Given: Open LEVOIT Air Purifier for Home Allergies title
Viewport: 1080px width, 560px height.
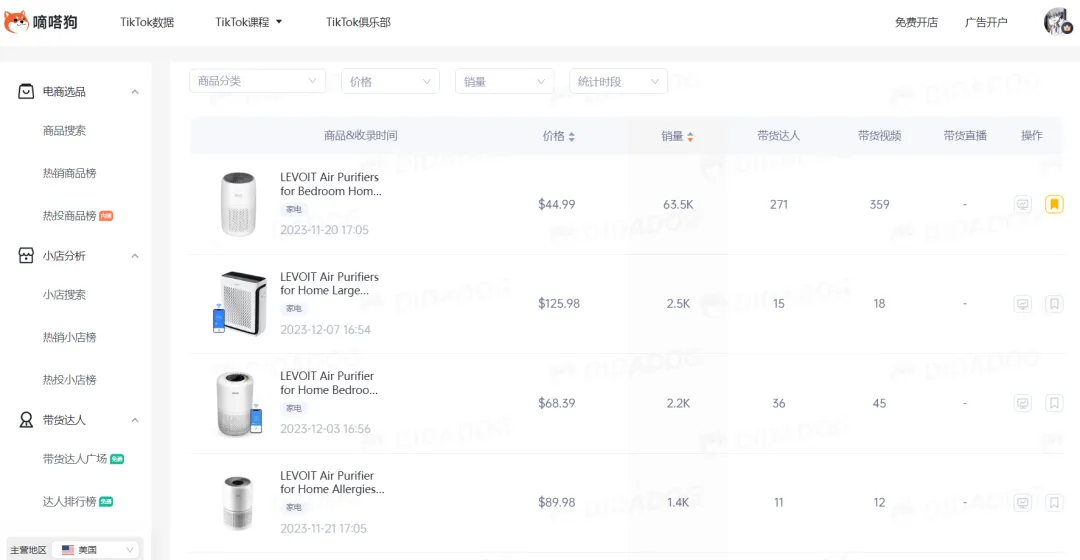Looking at the screenshot, I should (332, 482).
